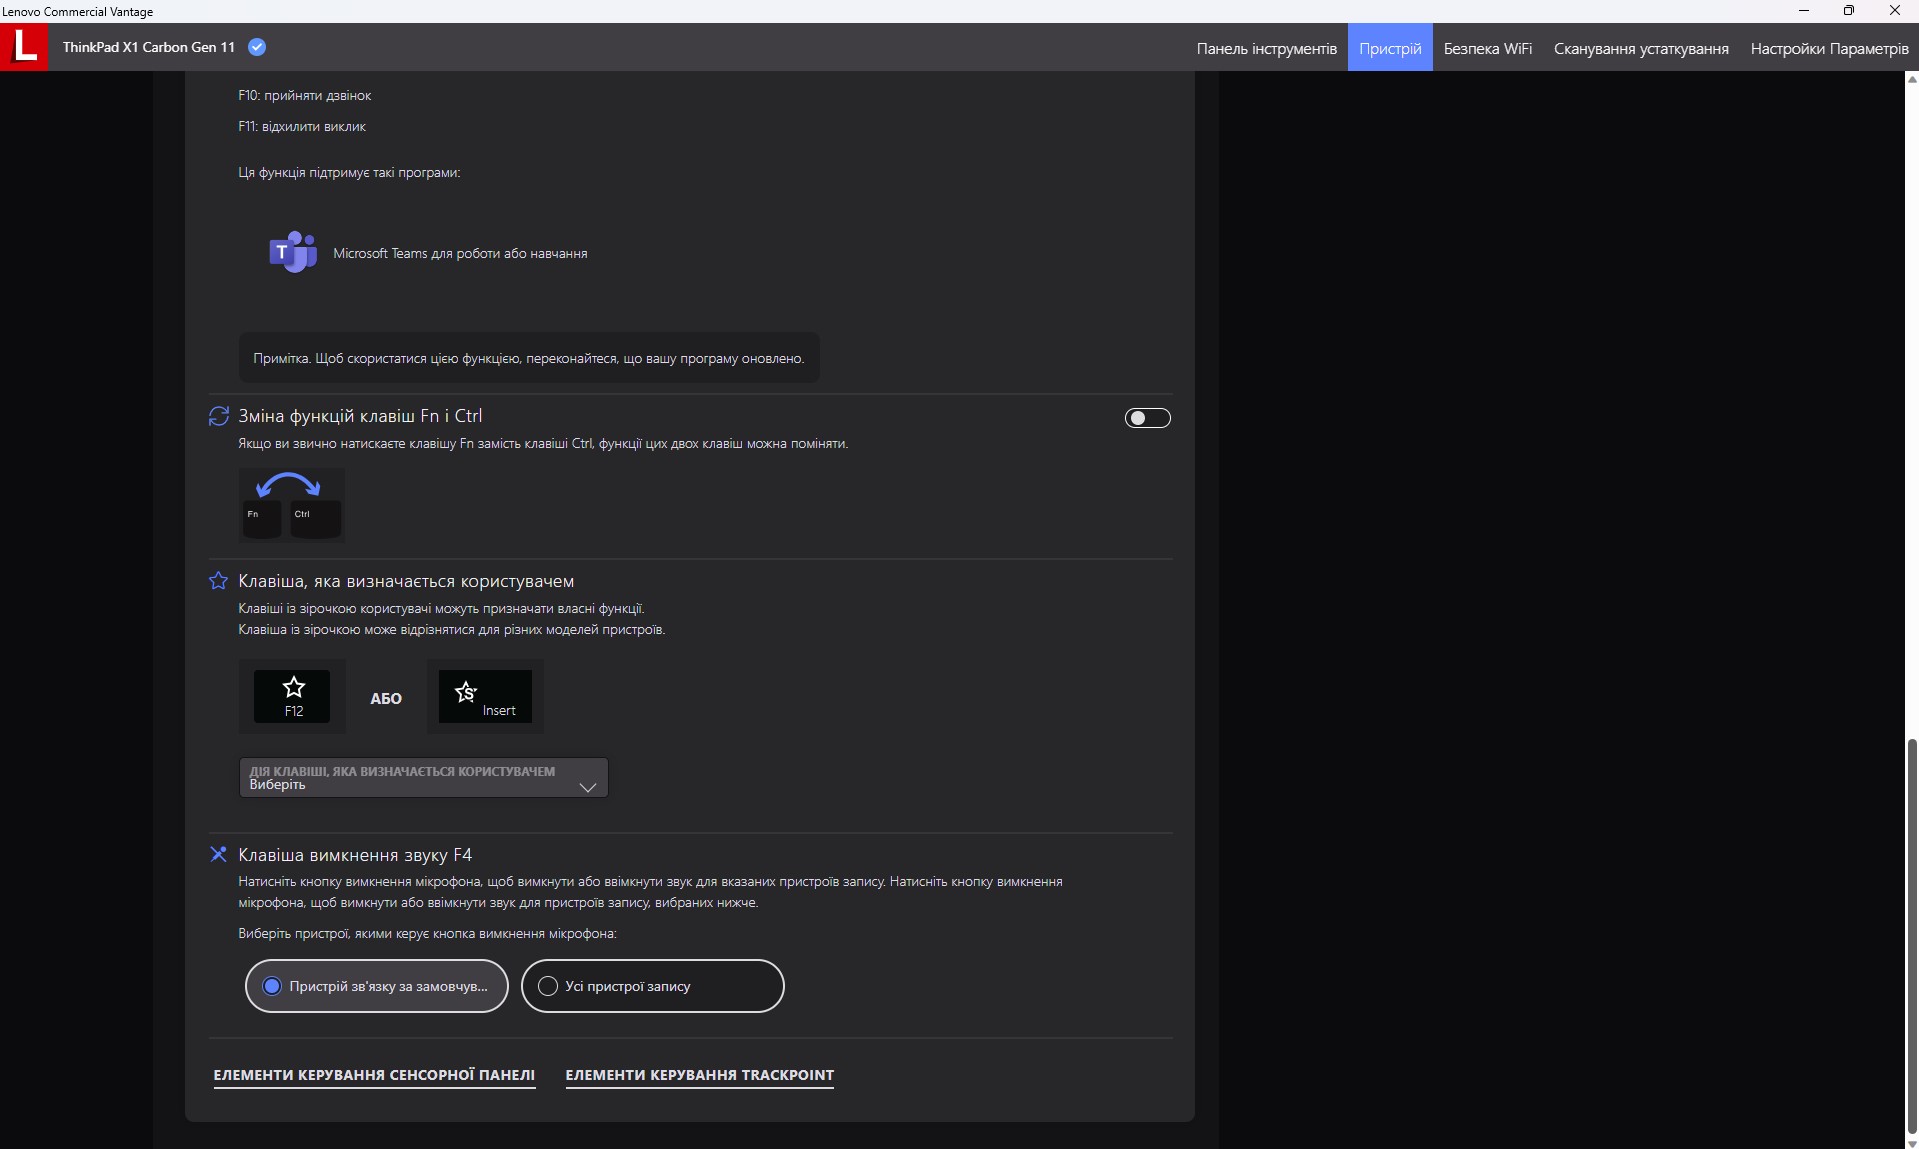The height and width of the screenshot is (1149, 1919).
Task: Click the star icon beside user-defined key heading
Action: click(218, 581)
